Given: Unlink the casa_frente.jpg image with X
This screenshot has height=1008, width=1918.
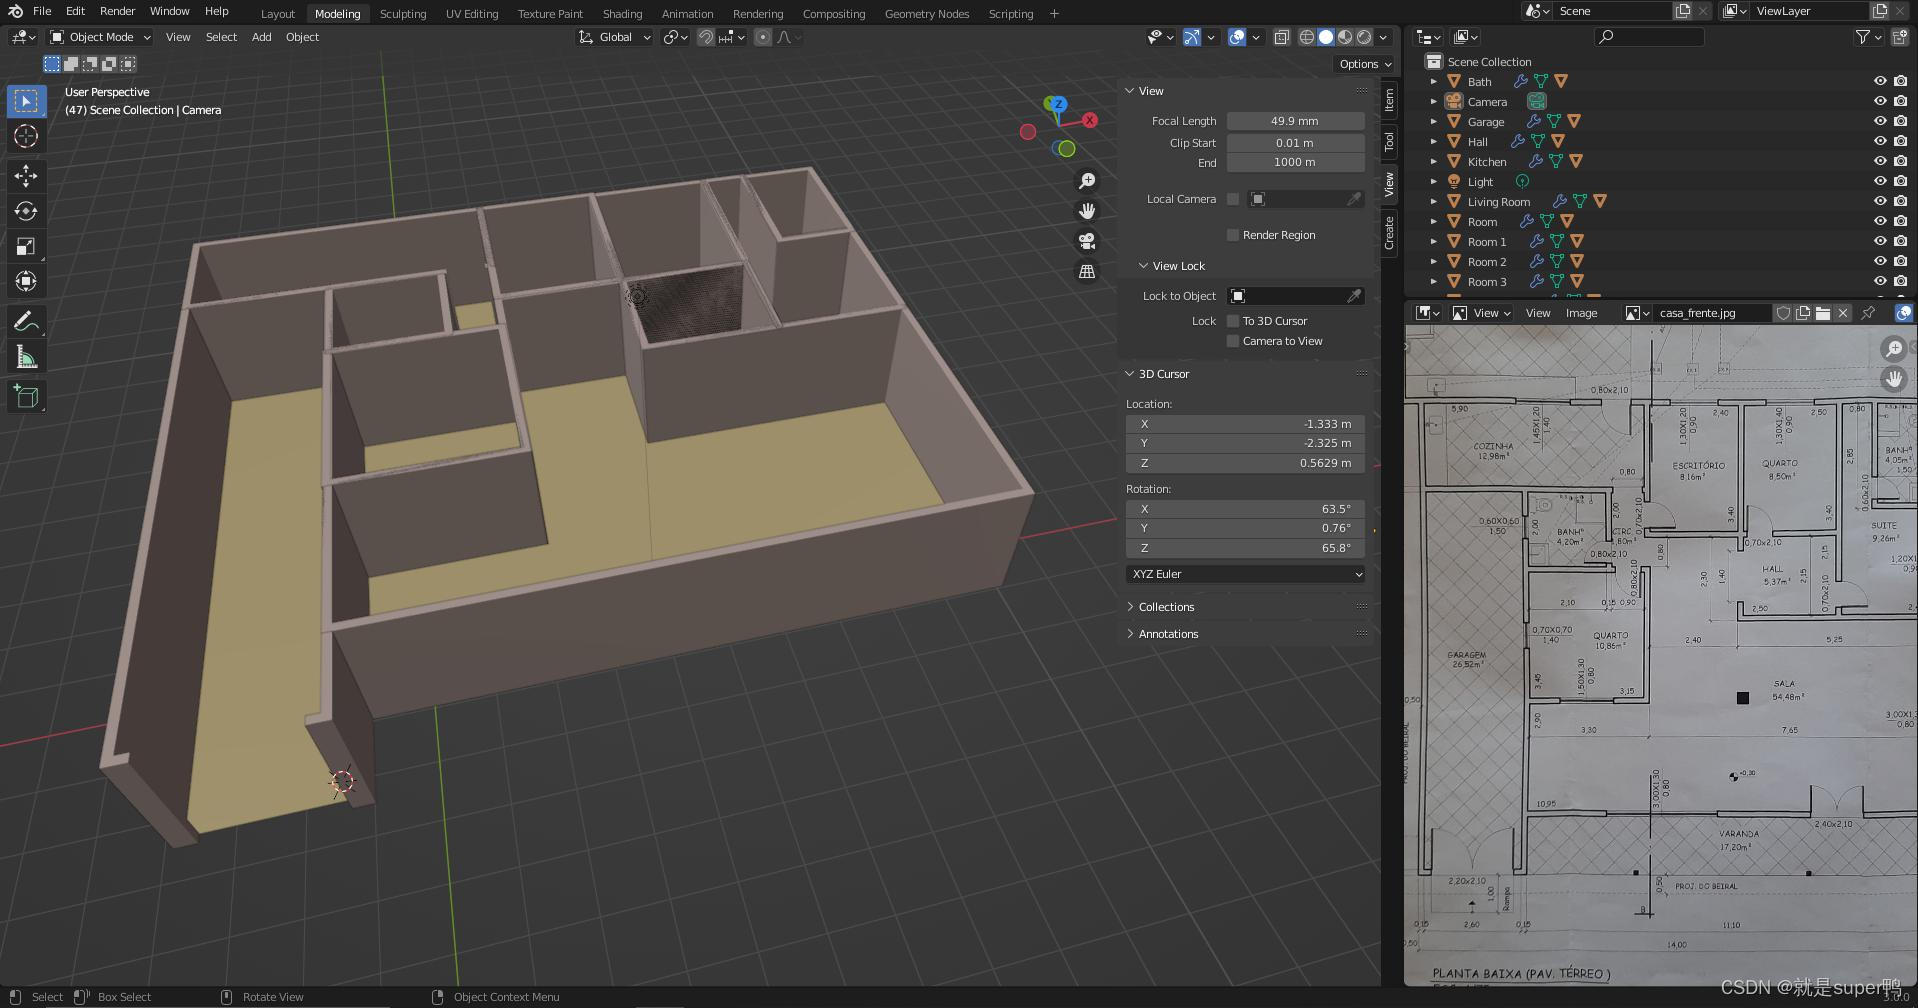Looking at the screenshot, I should pyautogui.click(x=1843, y=313).
